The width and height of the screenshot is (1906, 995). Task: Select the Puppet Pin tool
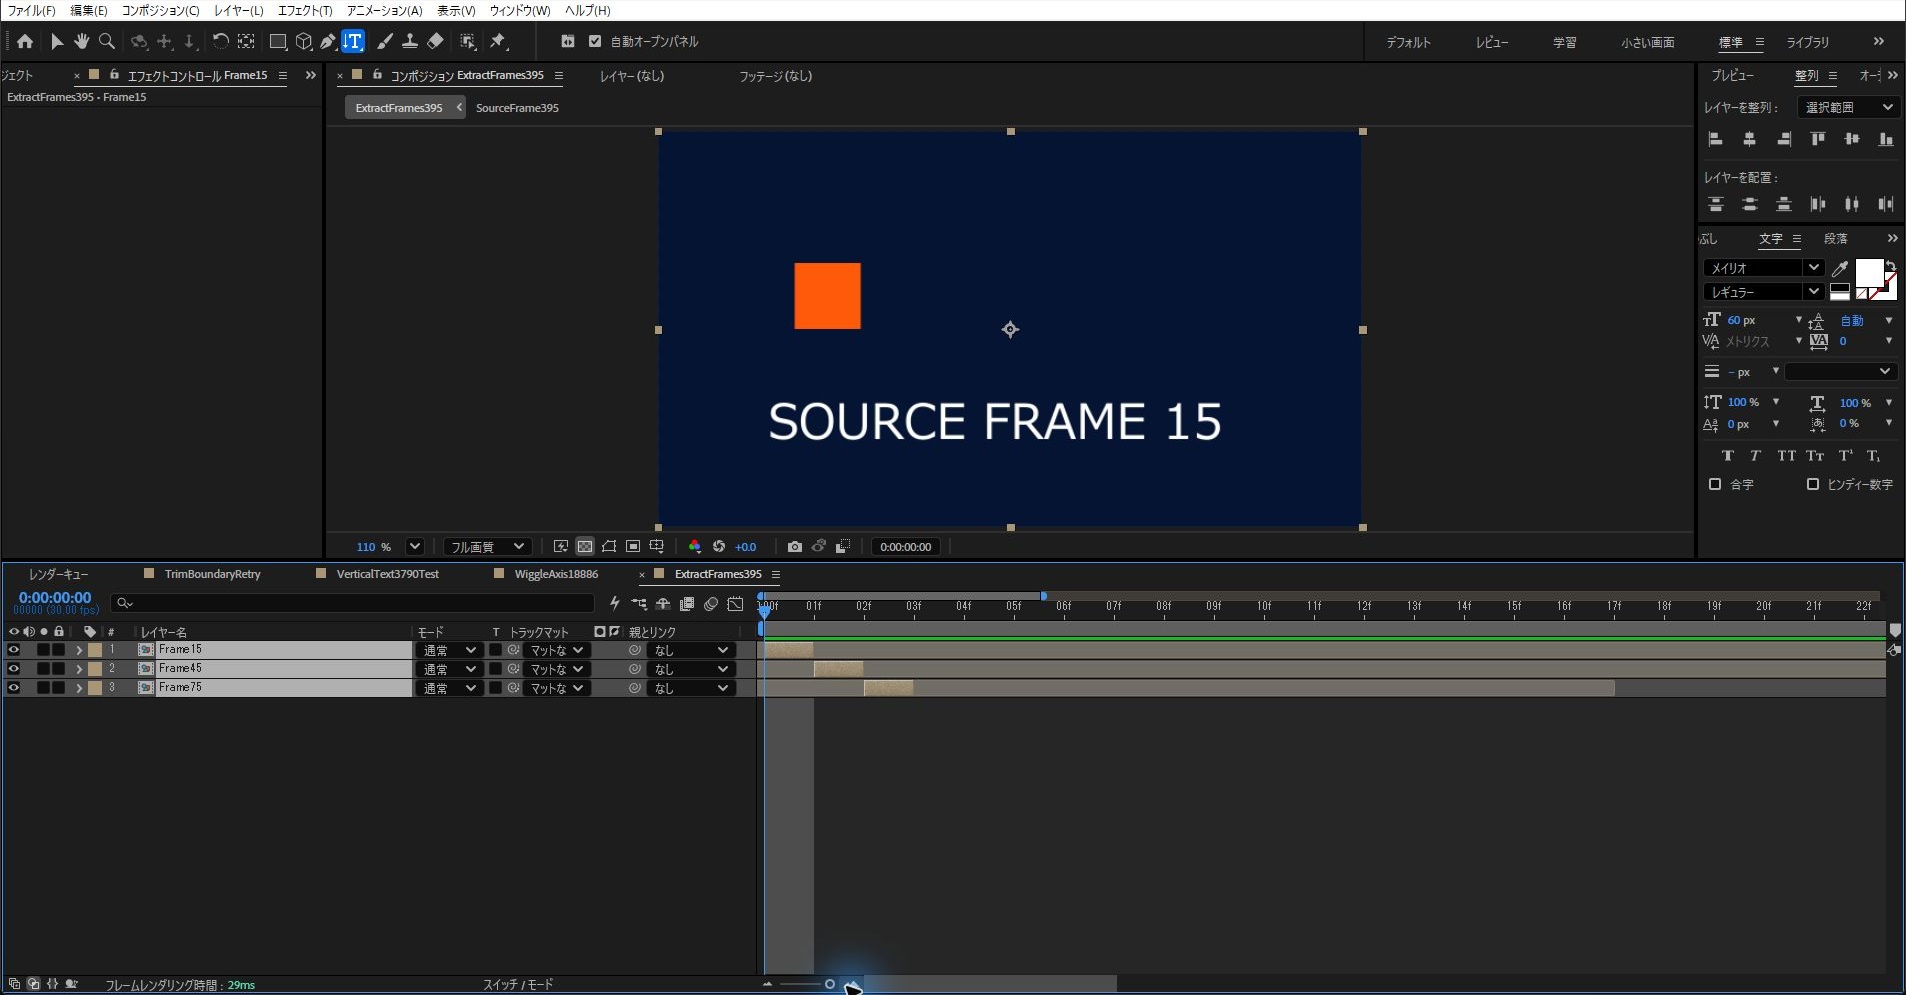498,41
